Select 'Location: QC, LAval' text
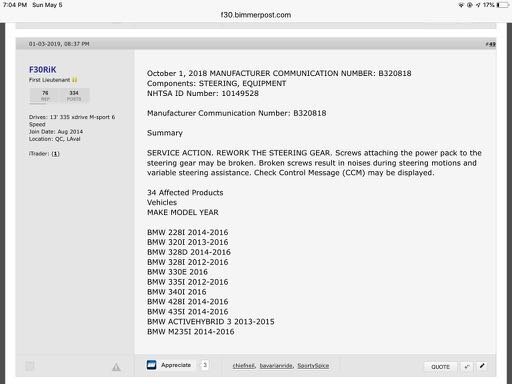 click(x=55, y=139)
